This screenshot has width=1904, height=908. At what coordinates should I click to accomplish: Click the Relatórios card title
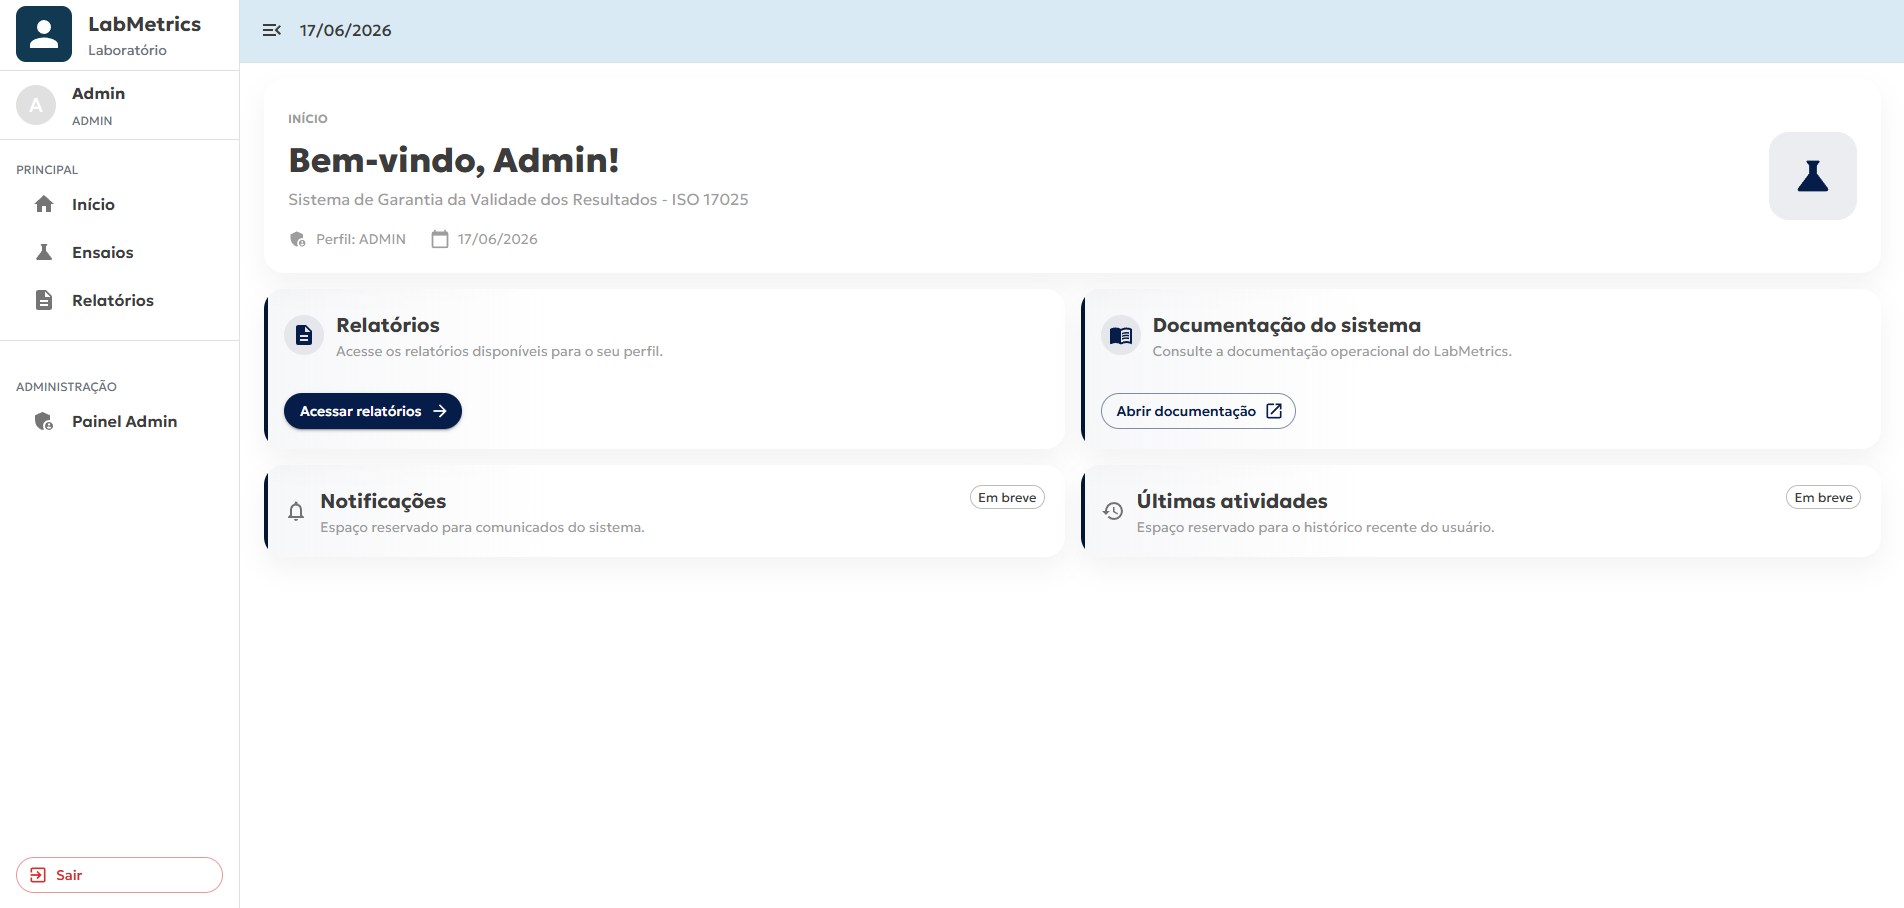[x=388, y=325]
